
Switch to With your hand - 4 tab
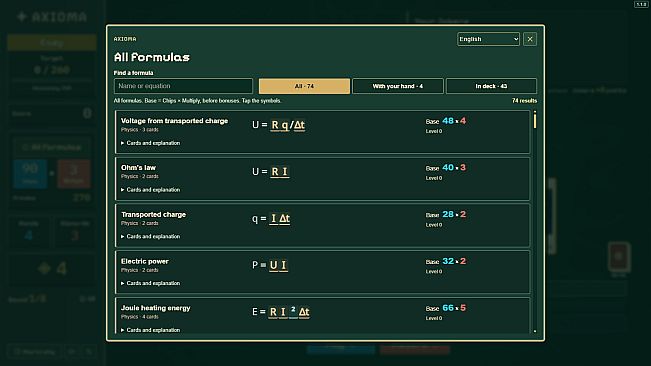tap(398, 86)
